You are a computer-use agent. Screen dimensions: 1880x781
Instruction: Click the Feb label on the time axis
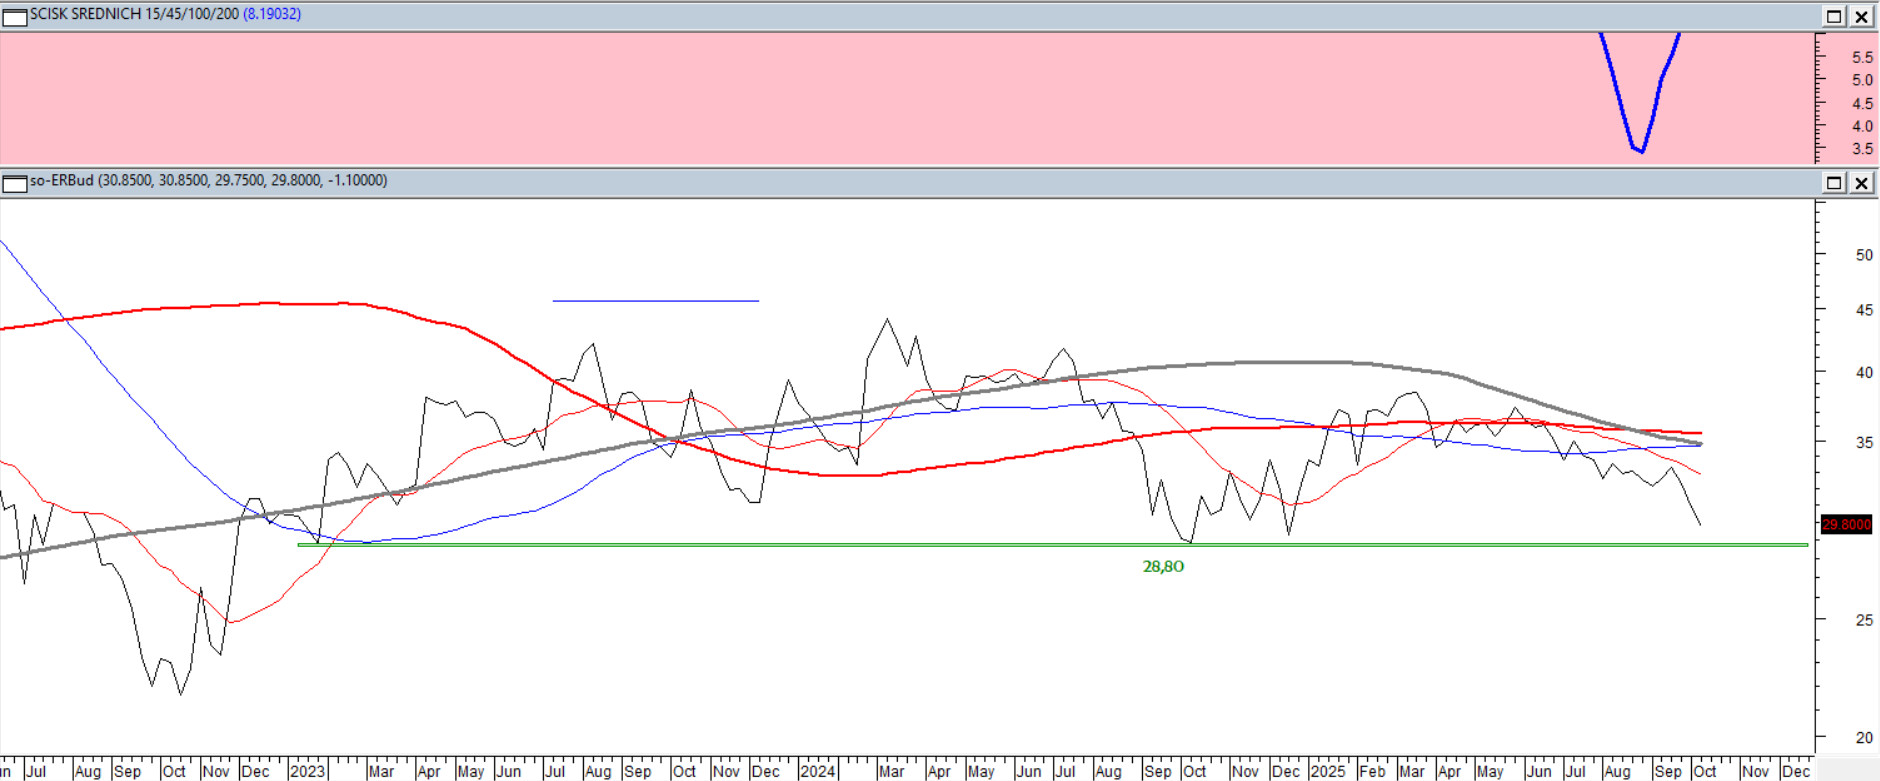[x=1372, y=771]
